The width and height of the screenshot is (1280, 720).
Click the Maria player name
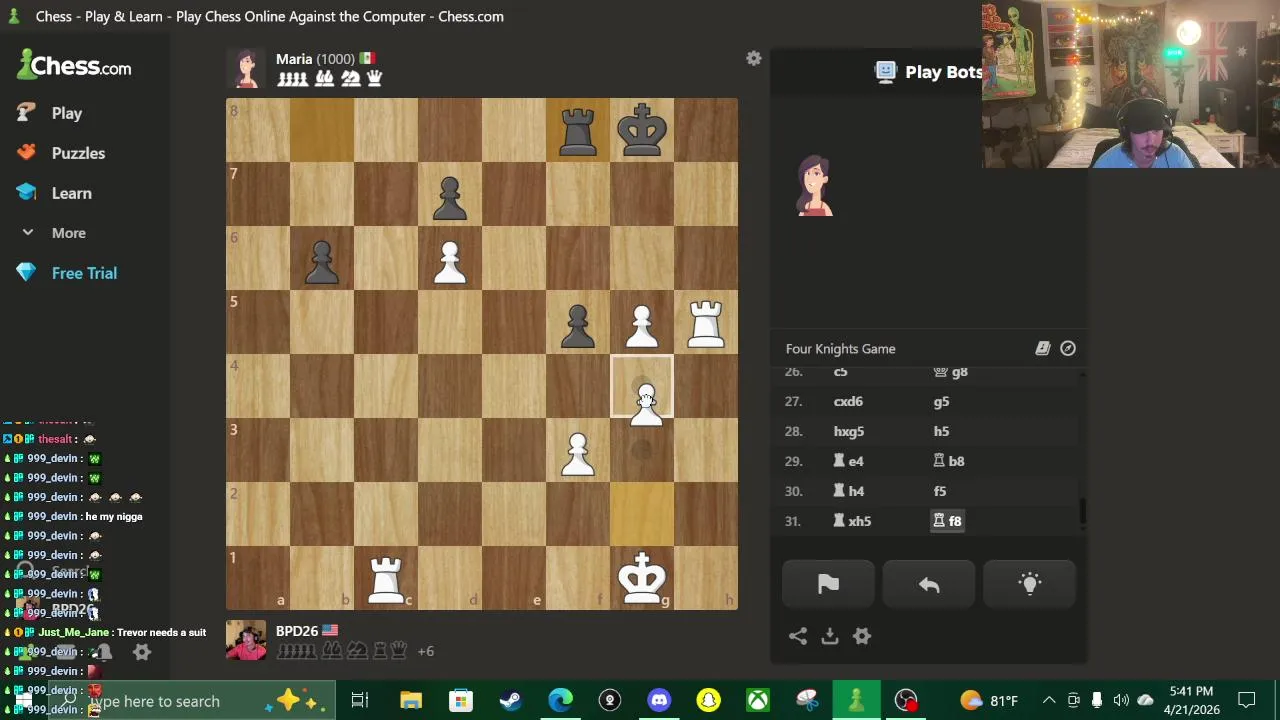(x=294, y=59)
